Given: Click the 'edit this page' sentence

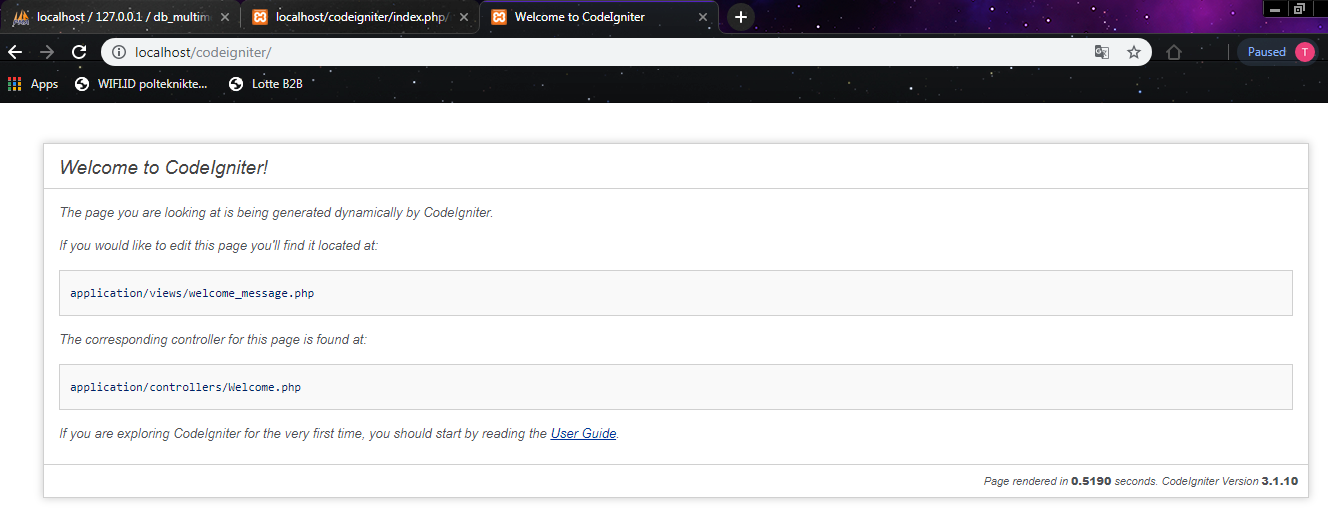Looking at the screenshot, I should coord(219,245).
